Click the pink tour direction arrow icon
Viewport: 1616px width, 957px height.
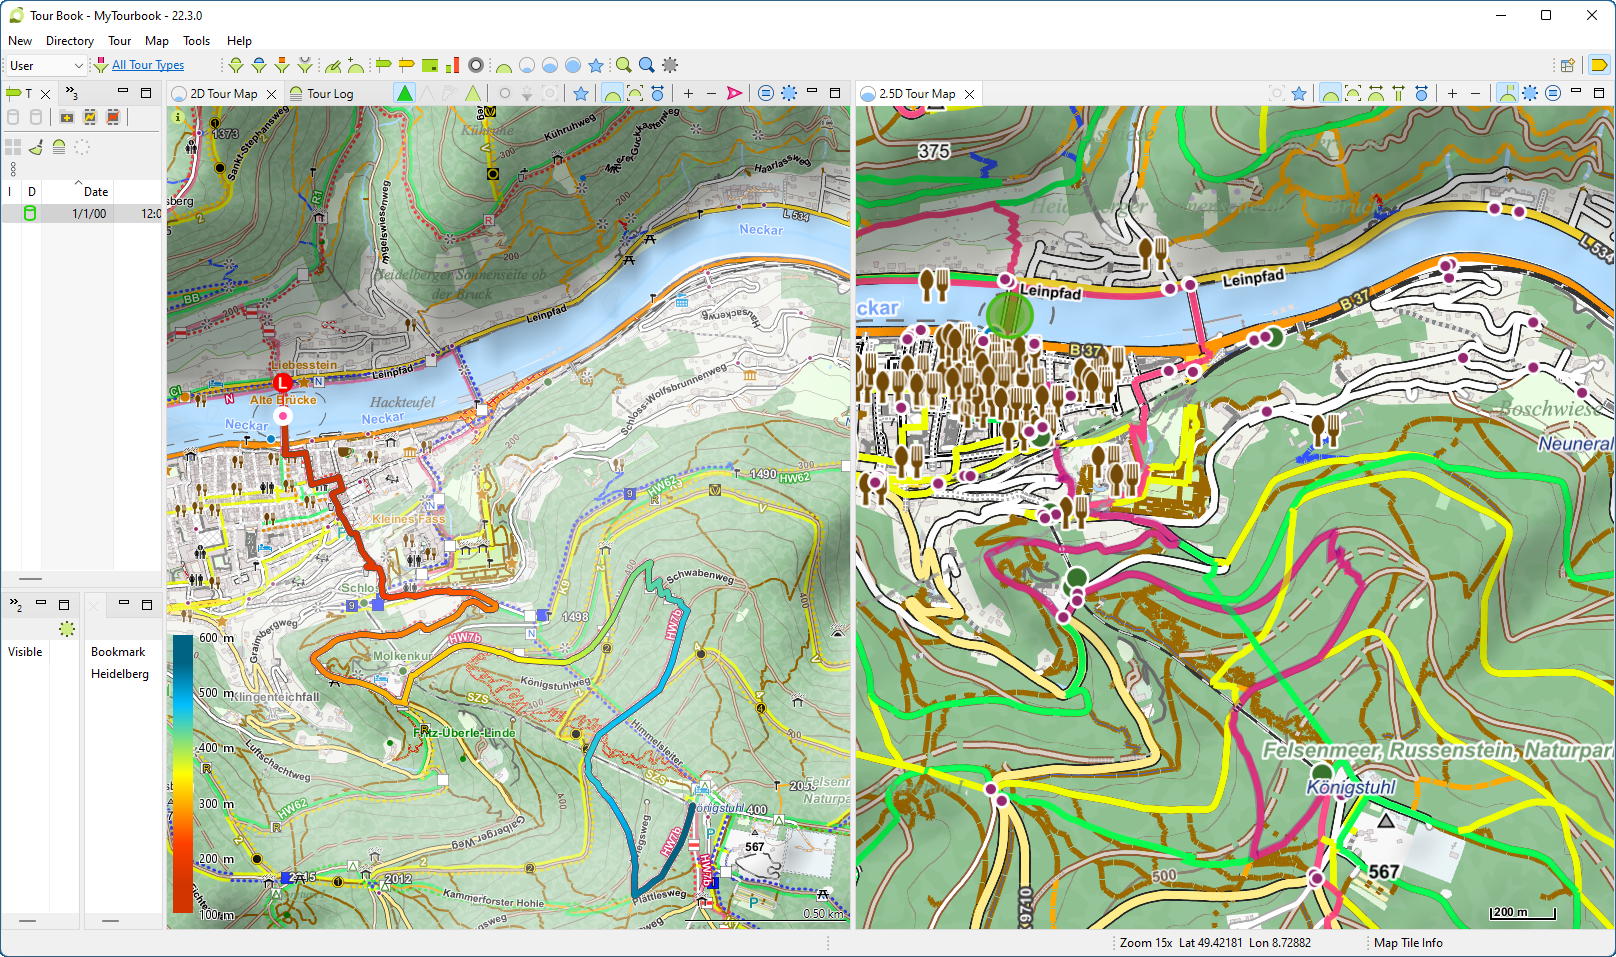tap(735, 93)
